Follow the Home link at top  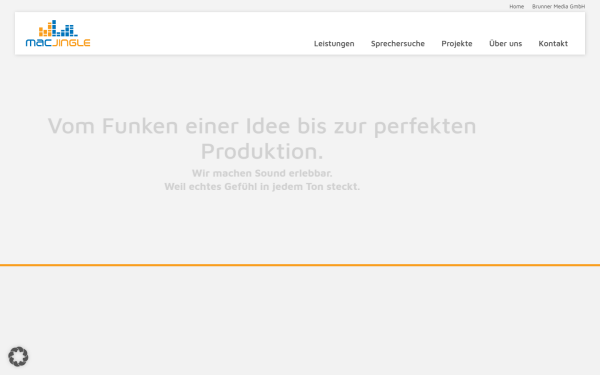point(516,7)
